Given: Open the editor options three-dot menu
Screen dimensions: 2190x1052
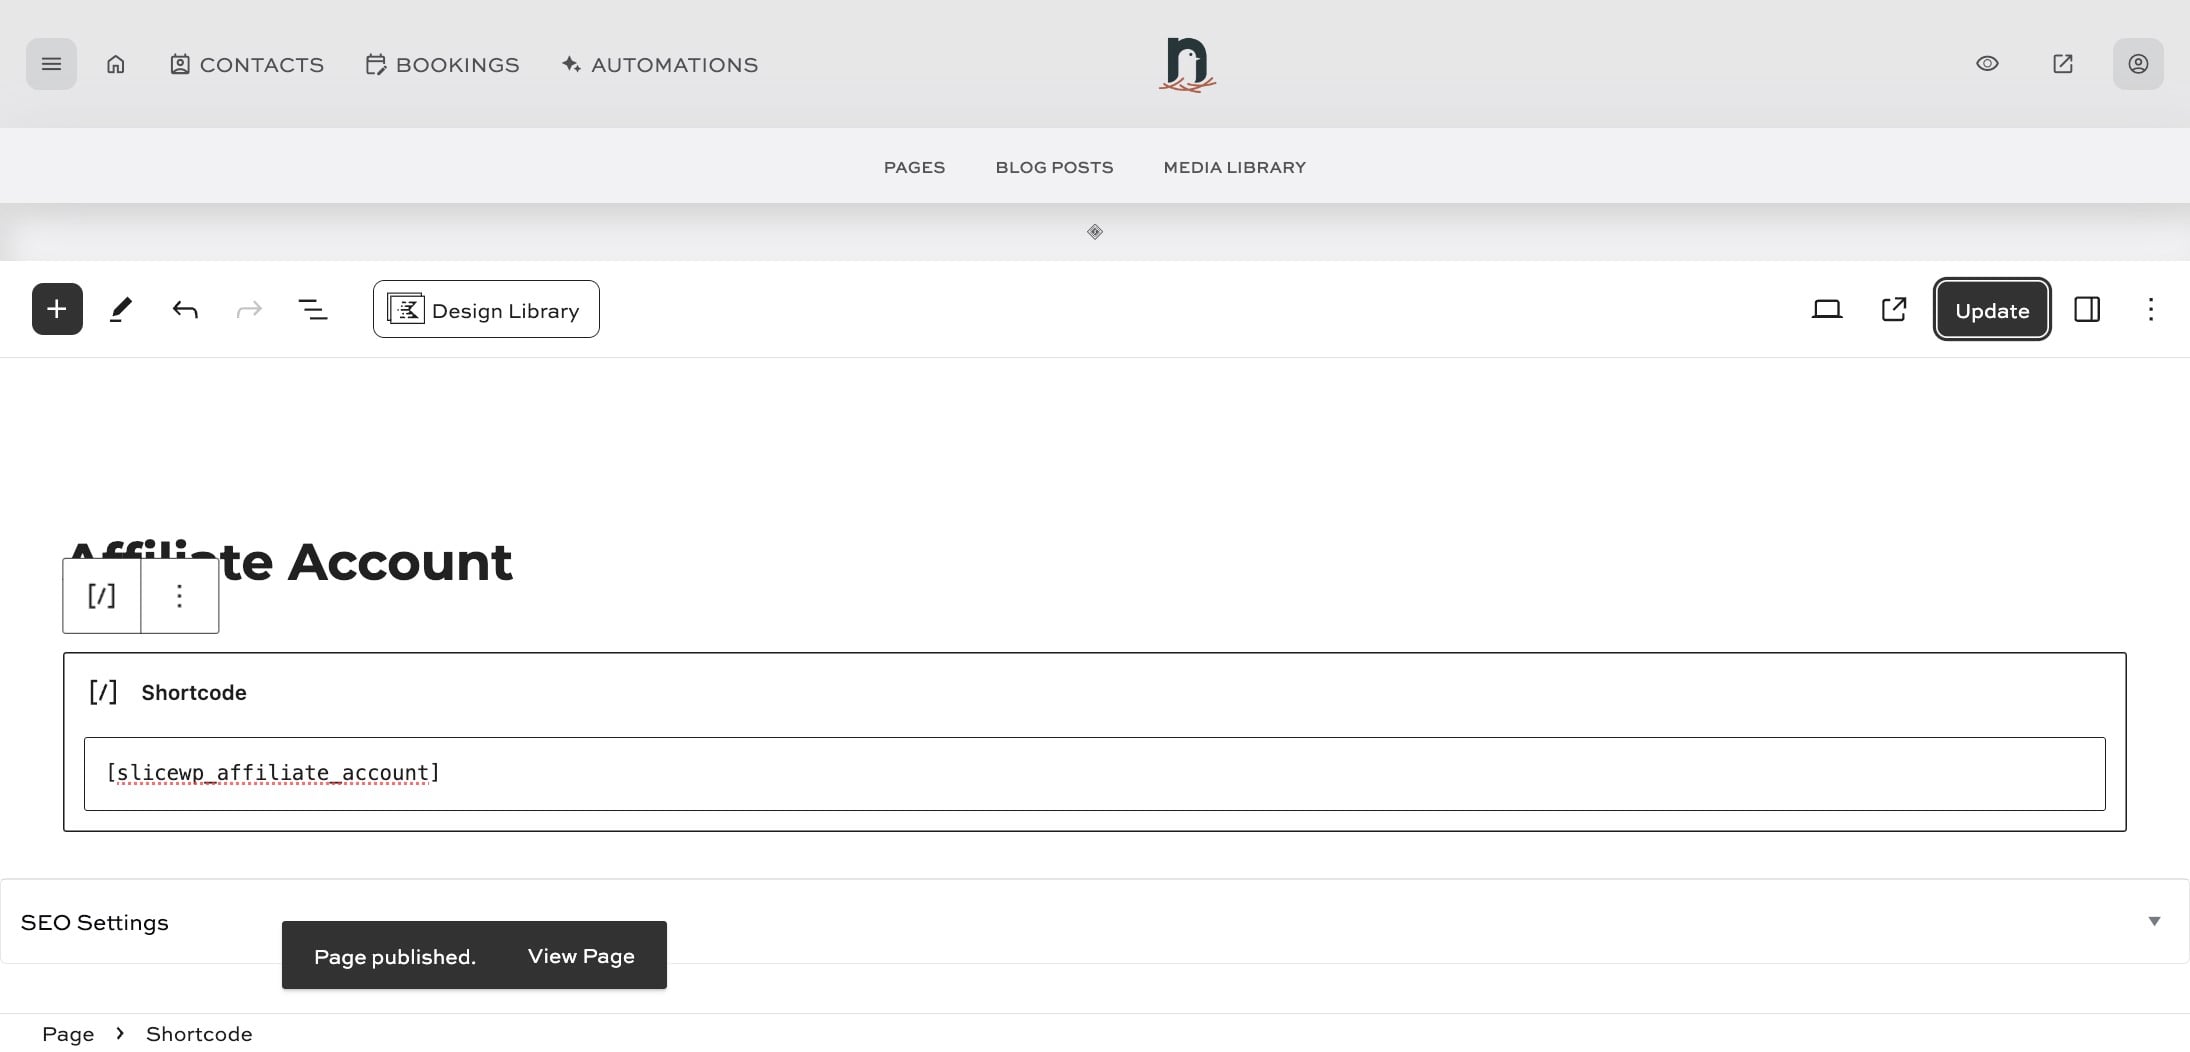Looking at the screenshot, I should 2150,309.
